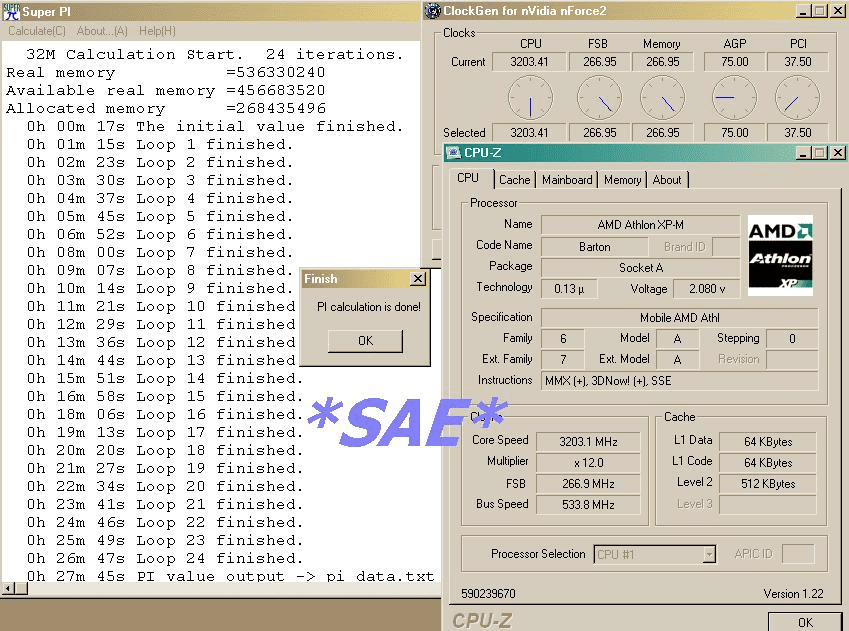849x631 pixels.
Task: Click the Current PCI value 37.50
Action: [x=798, y=62]
